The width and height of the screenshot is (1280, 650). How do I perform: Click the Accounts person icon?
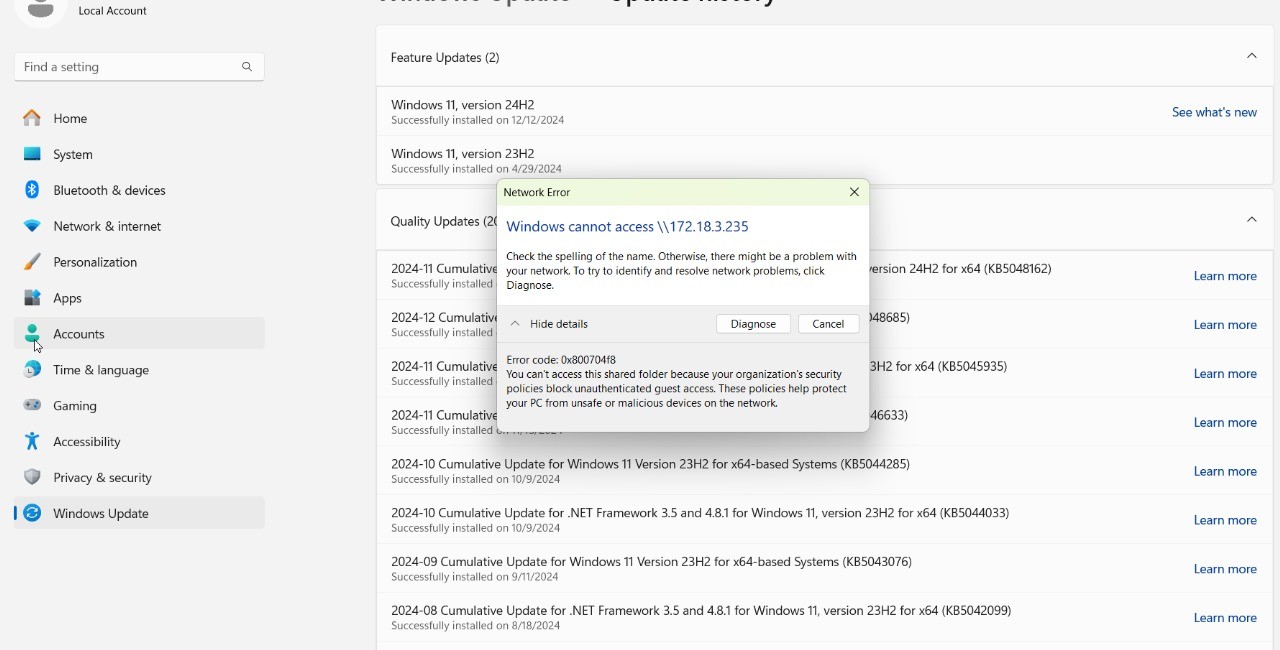[32, 333]
